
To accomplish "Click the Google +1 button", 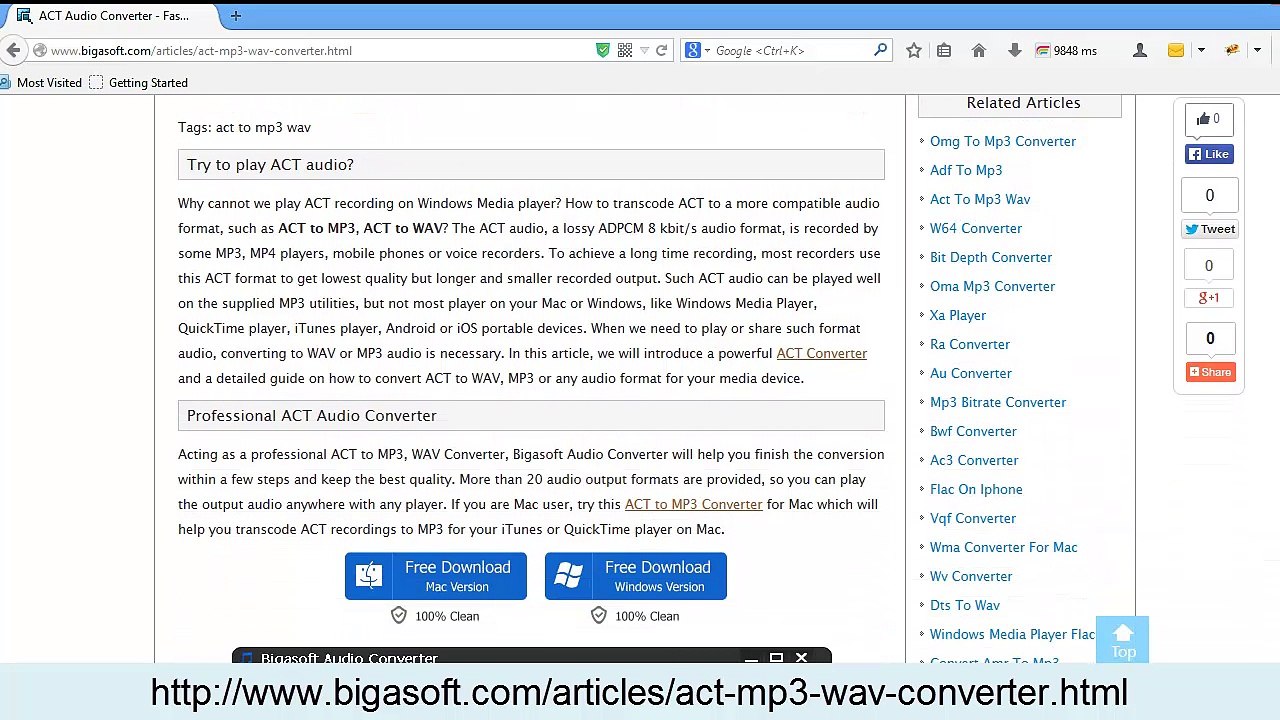I will point(1209,298).
